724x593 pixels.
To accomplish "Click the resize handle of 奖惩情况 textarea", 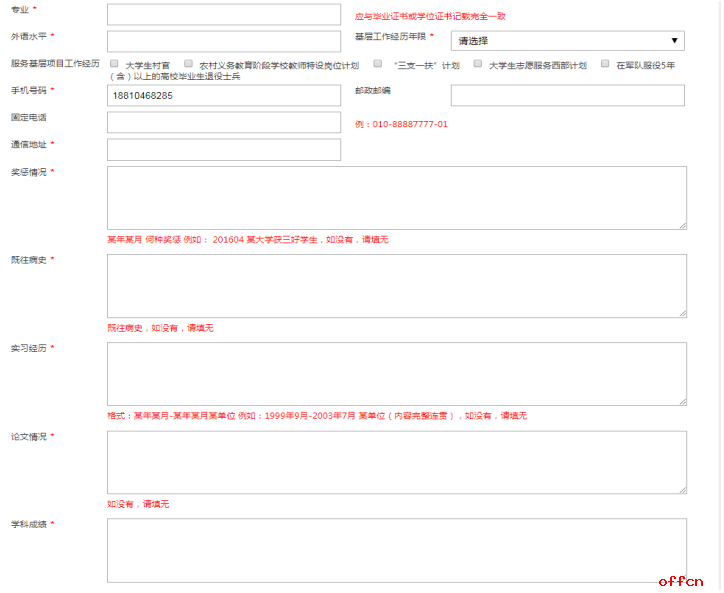I will pos(682,225).
